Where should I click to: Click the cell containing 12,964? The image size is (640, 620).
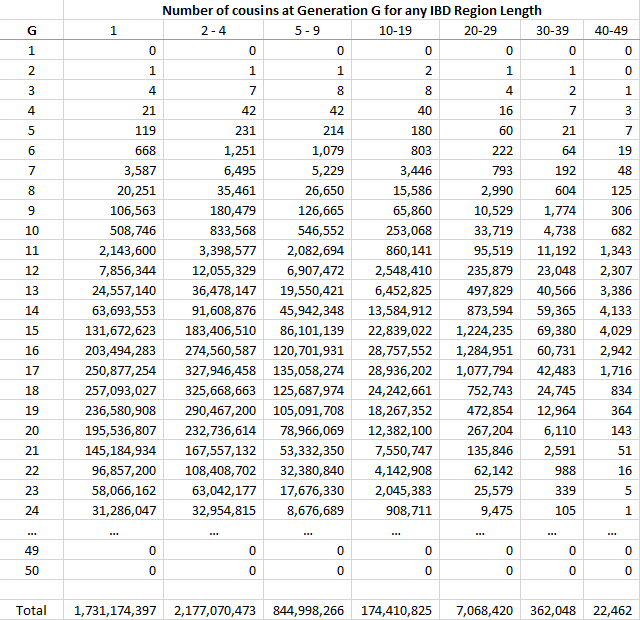(552, 410)
